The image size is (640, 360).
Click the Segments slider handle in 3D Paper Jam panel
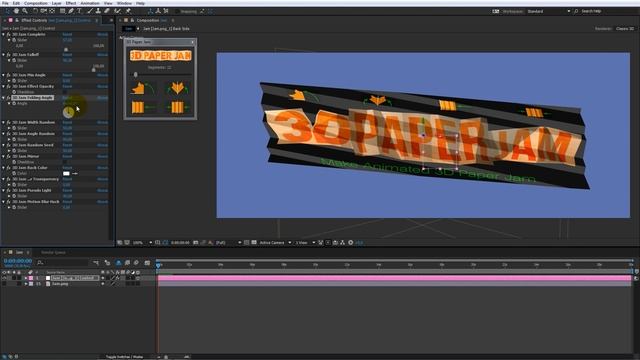pos(136,74)
